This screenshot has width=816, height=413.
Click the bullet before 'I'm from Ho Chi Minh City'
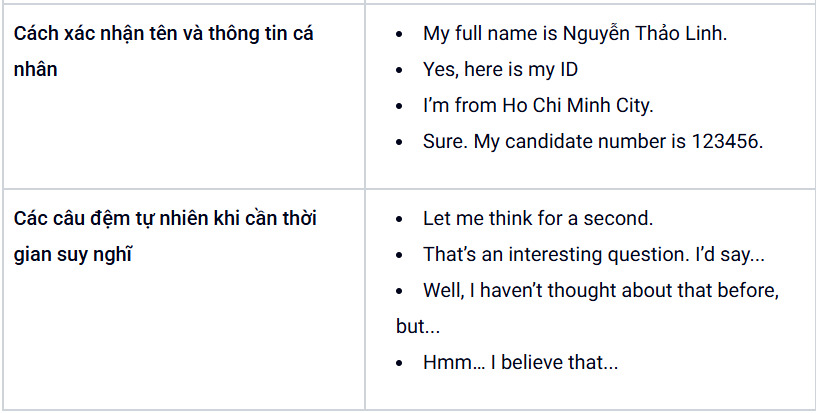[x=399, y=106]
